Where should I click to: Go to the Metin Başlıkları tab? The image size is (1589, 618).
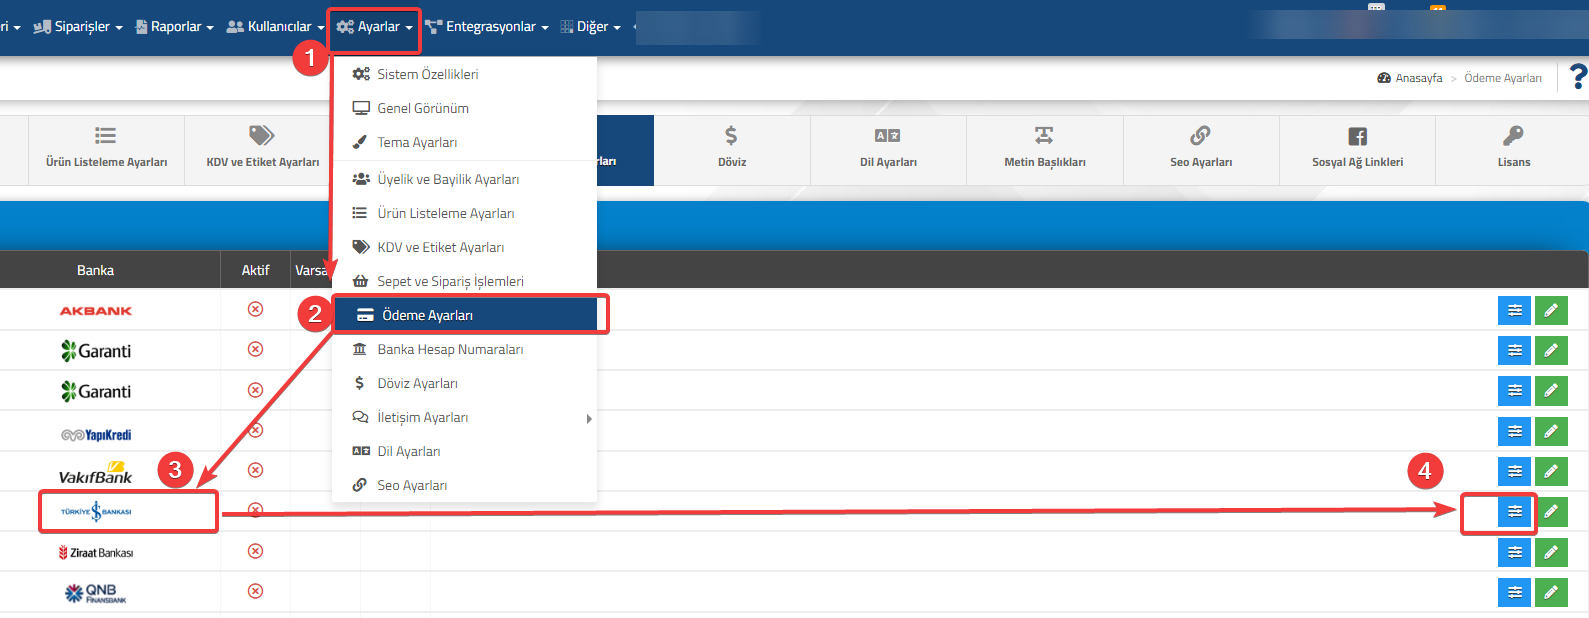1045,150
